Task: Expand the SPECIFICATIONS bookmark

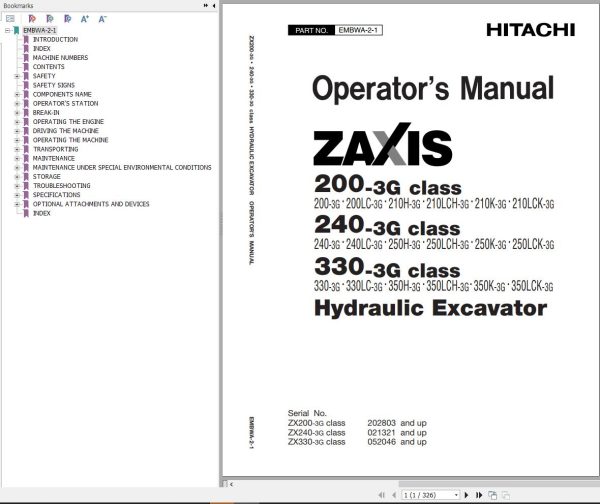Action: tap(17, 195)
